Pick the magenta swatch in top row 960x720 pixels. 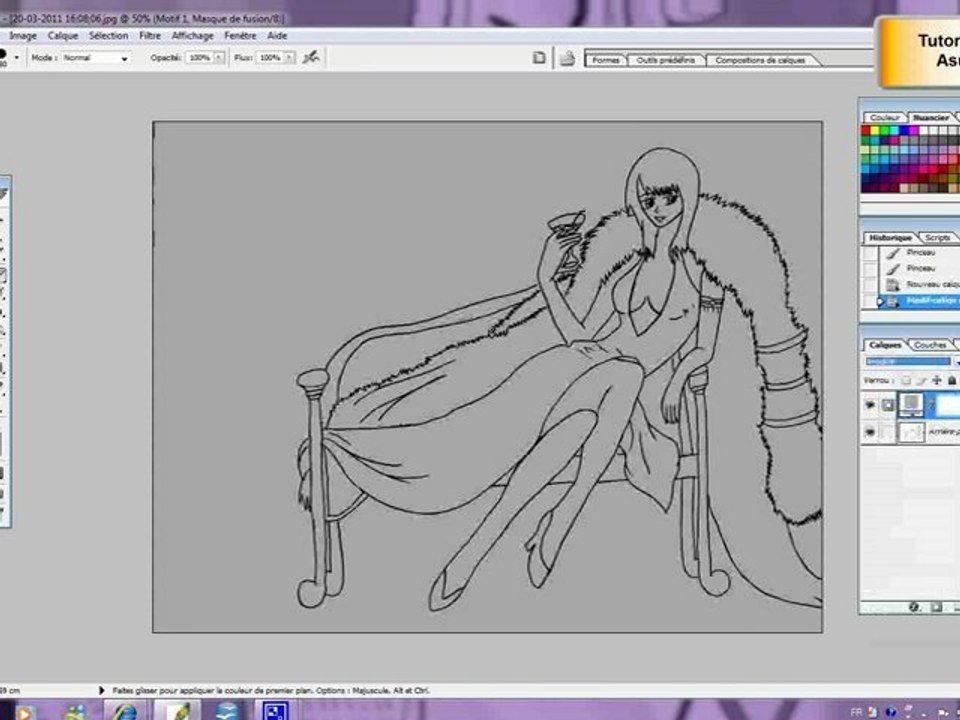click(x=915, y=130)
